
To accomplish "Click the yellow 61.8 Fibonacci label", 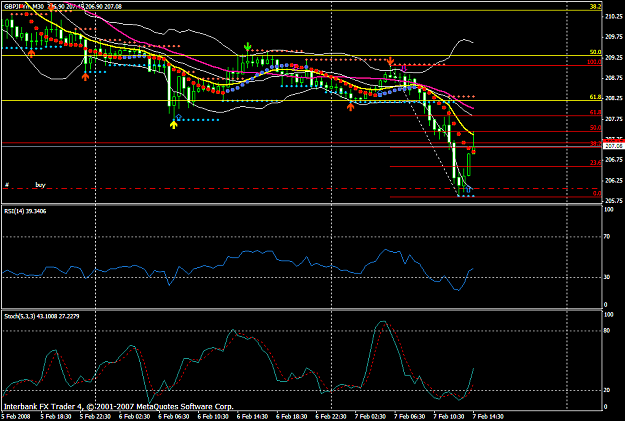I will click(596, 97).
